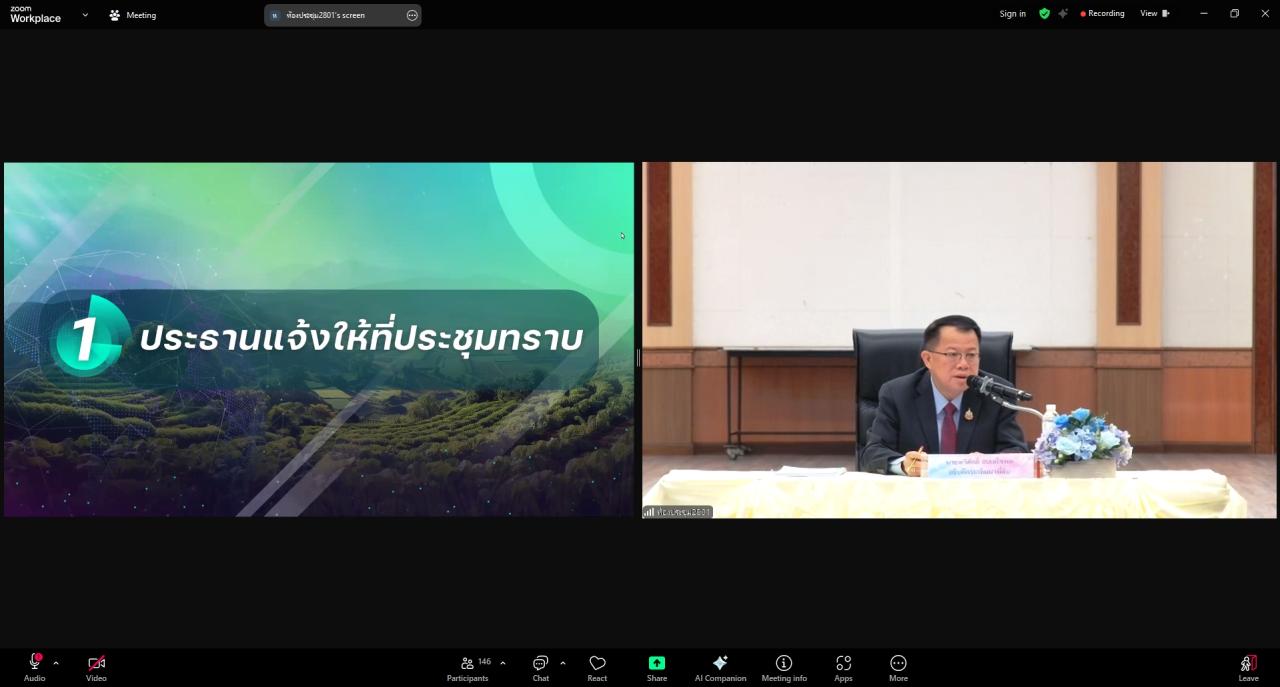Viewport: 1280px width, 687px height.
Task: Unmute your microphone
Action: click(34, 663)
